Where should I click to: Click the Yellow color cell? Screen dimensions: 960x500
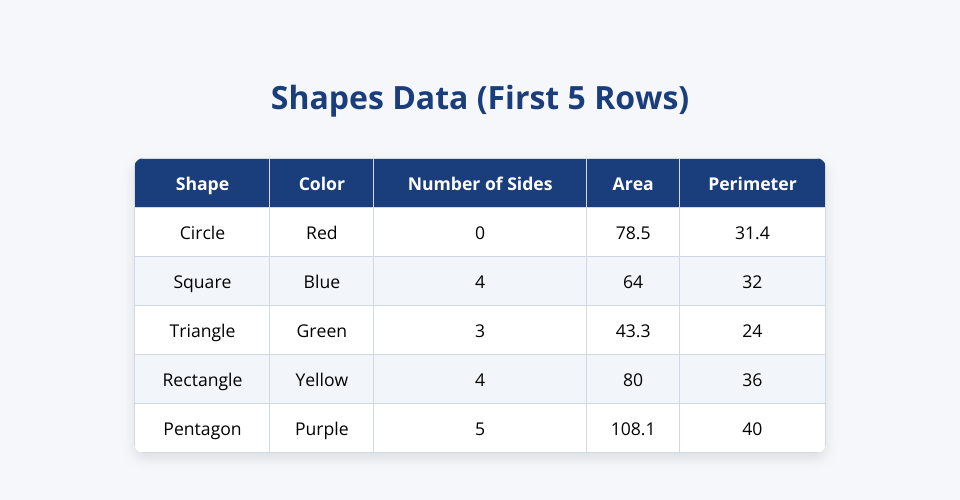tap(321, 380)
